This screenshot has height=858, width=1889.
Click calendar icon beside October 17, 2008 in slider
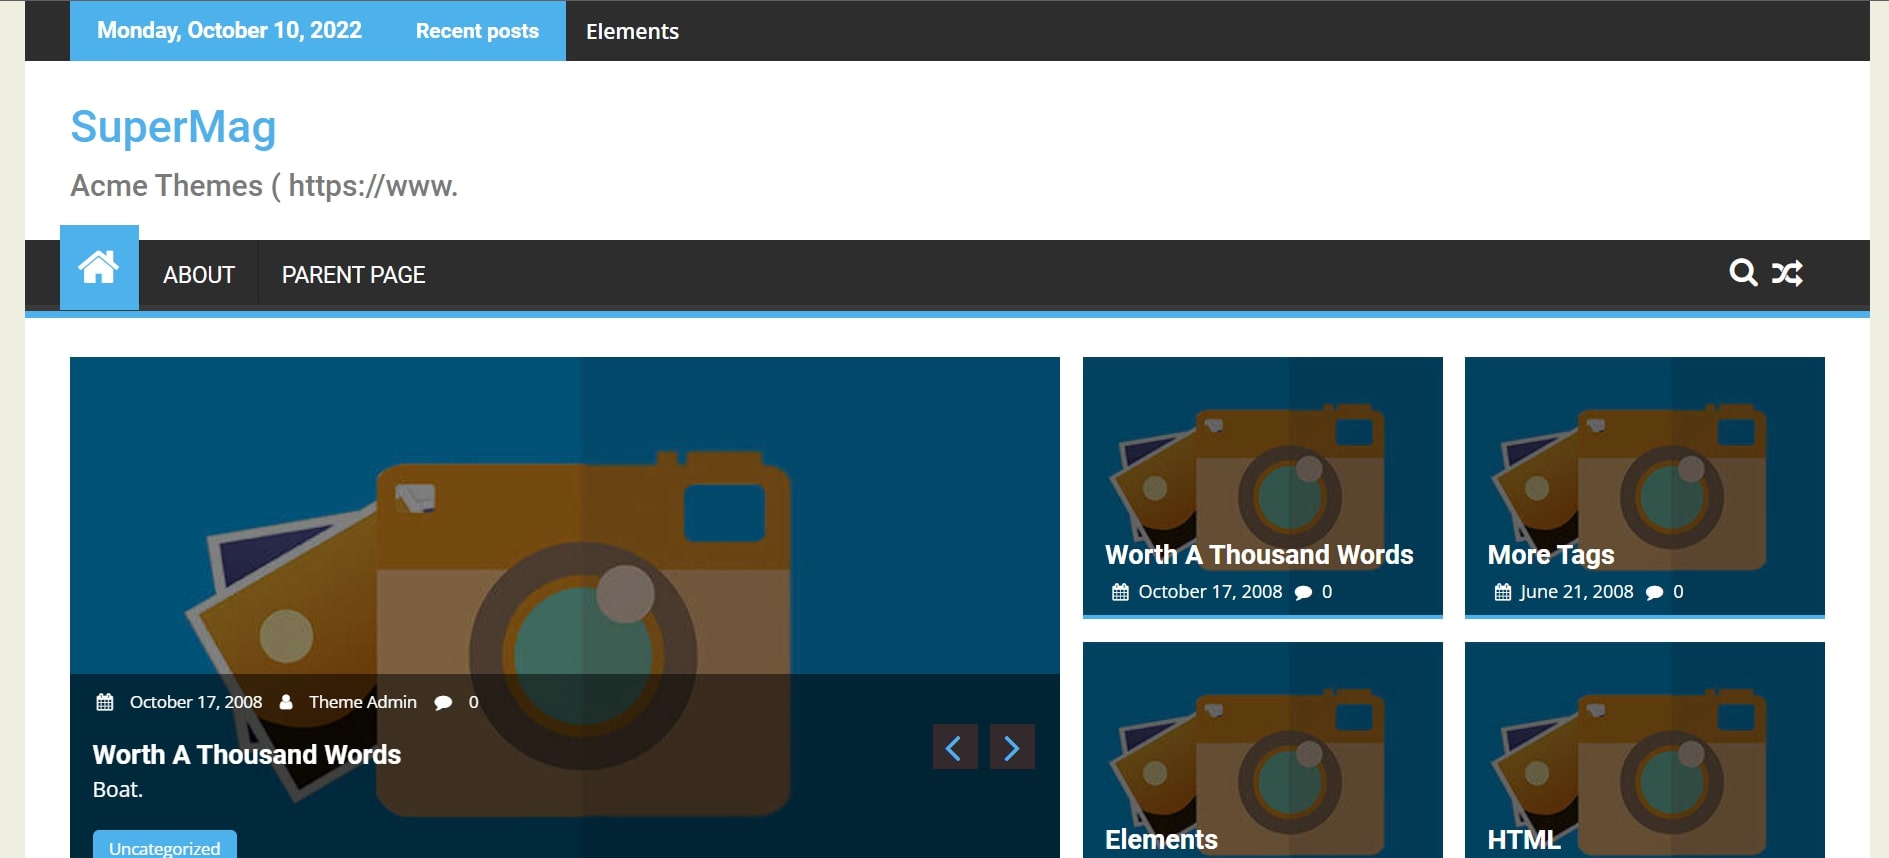coord(105,702)
